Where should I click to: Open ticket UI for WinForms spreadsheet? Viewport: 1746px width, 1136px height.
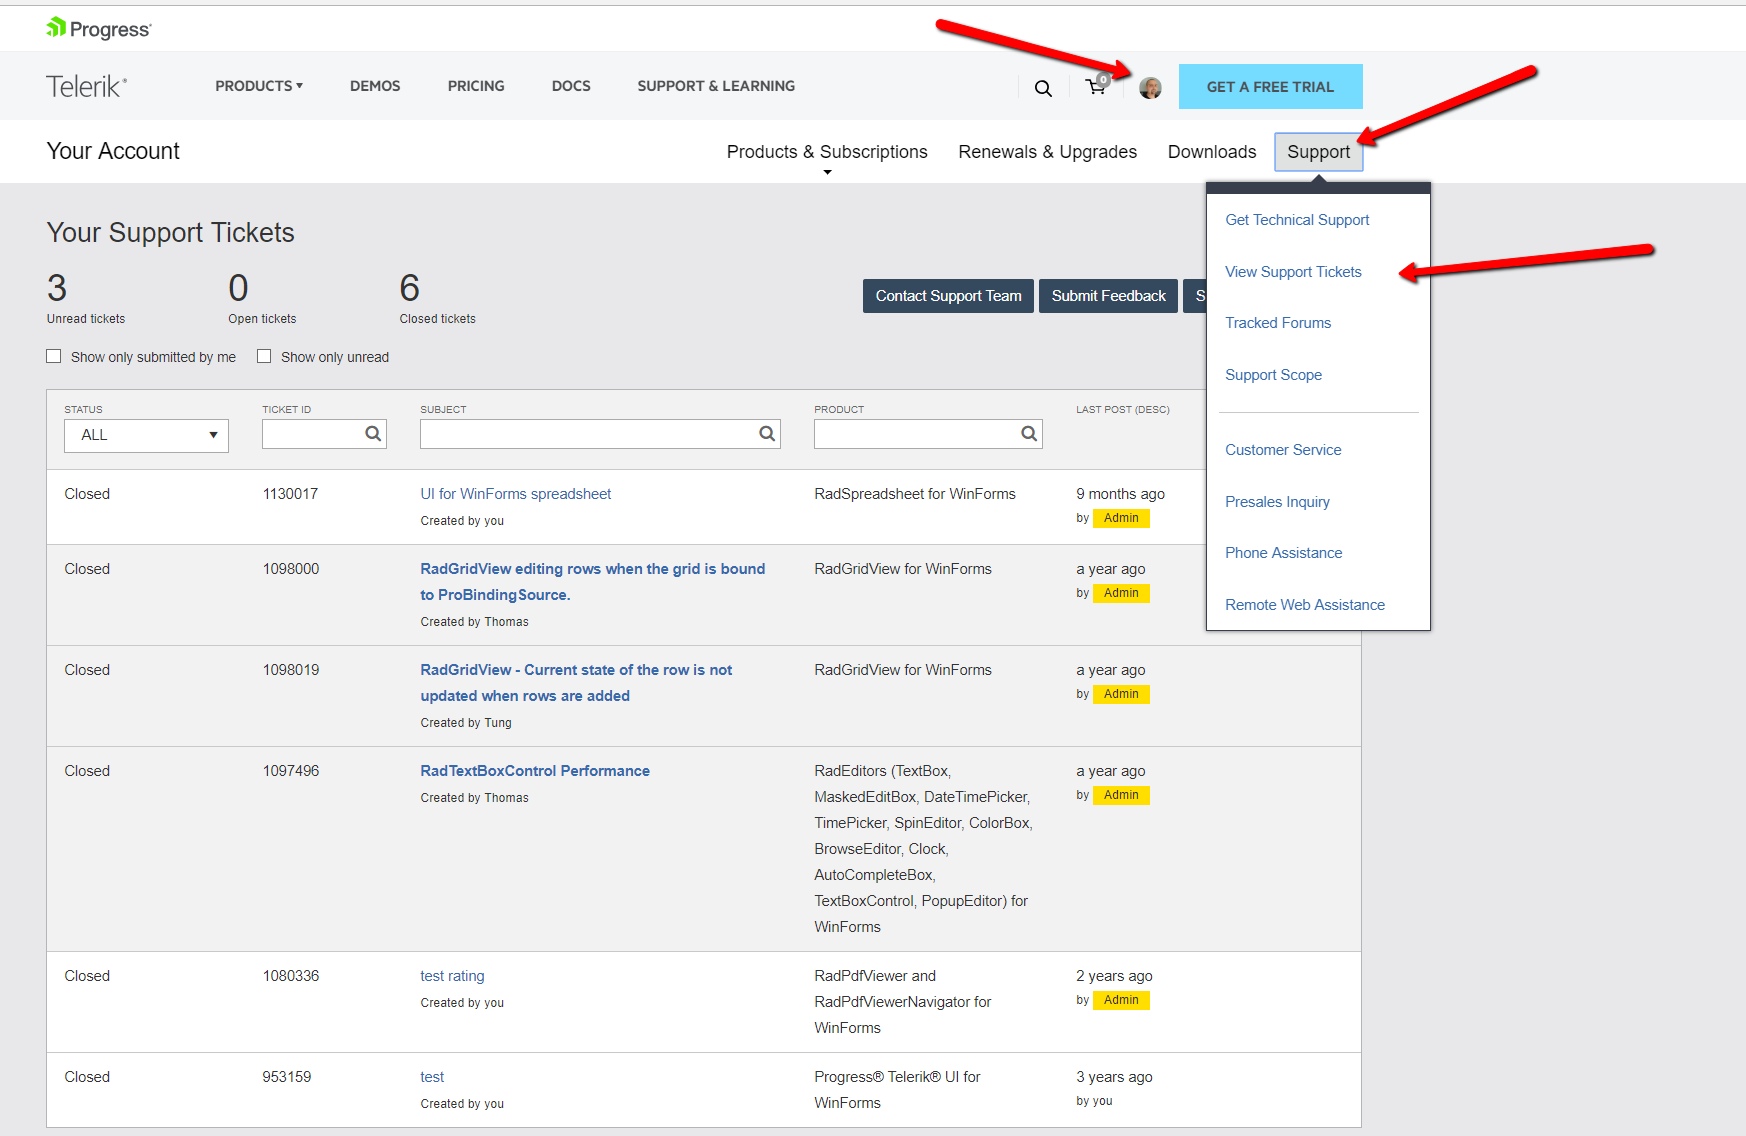tap(515, 494)
